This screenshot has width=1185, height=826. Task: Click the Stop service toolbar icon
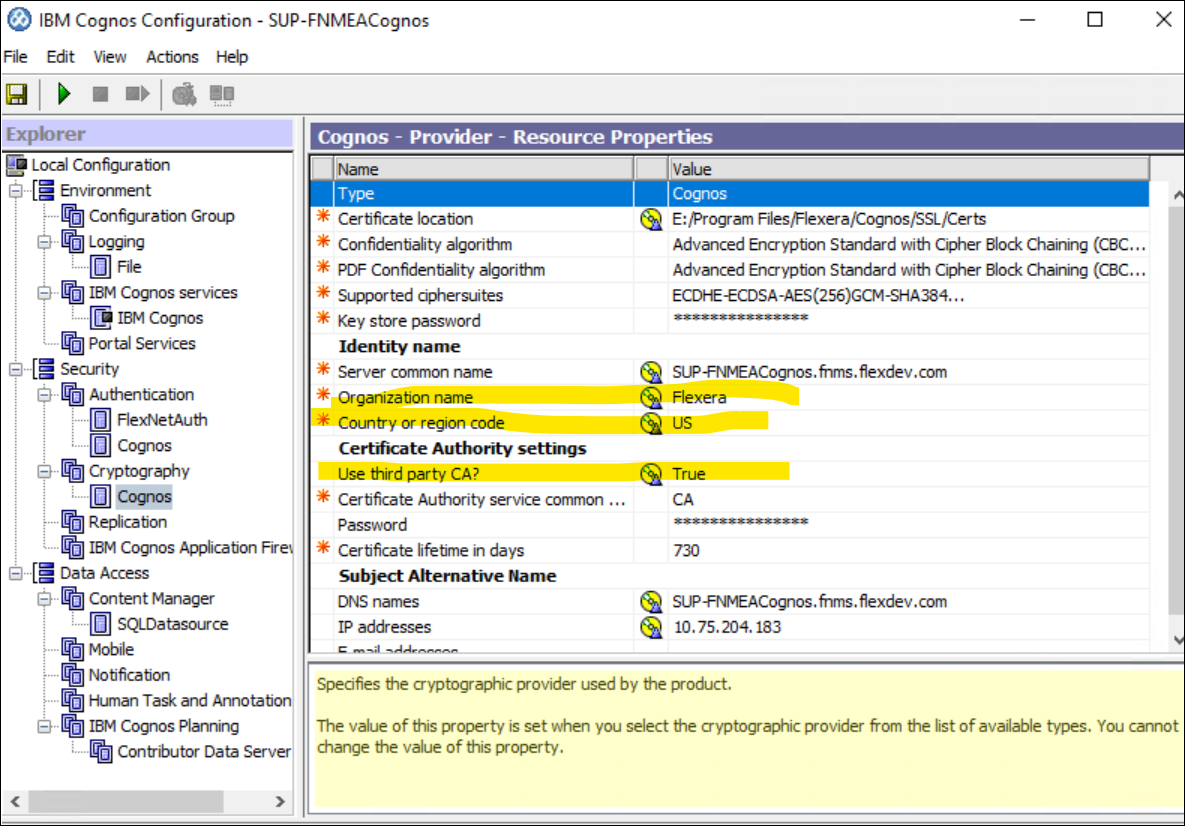pyautogui.click(x=100, y=94)
